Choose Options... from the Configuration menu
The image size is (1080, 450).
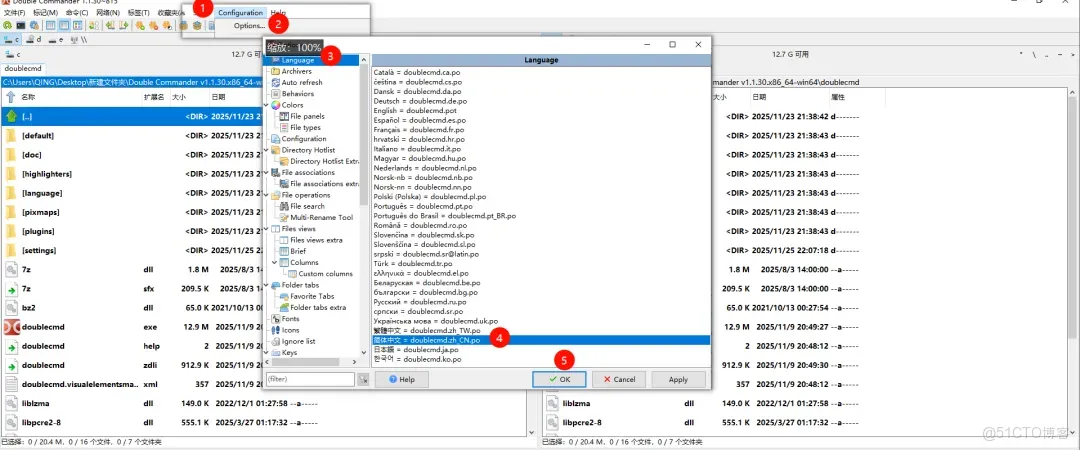[249, 25]
